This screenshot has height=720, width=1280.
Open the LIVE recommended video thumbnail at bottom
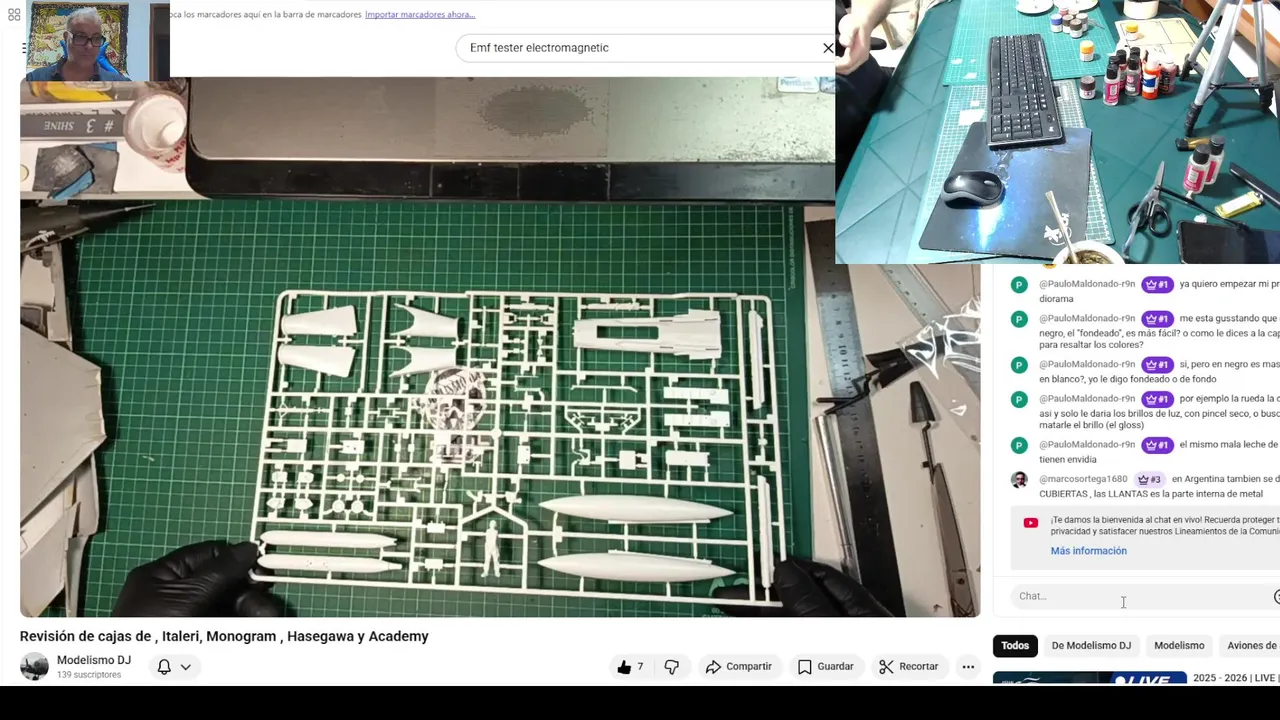1089,679
